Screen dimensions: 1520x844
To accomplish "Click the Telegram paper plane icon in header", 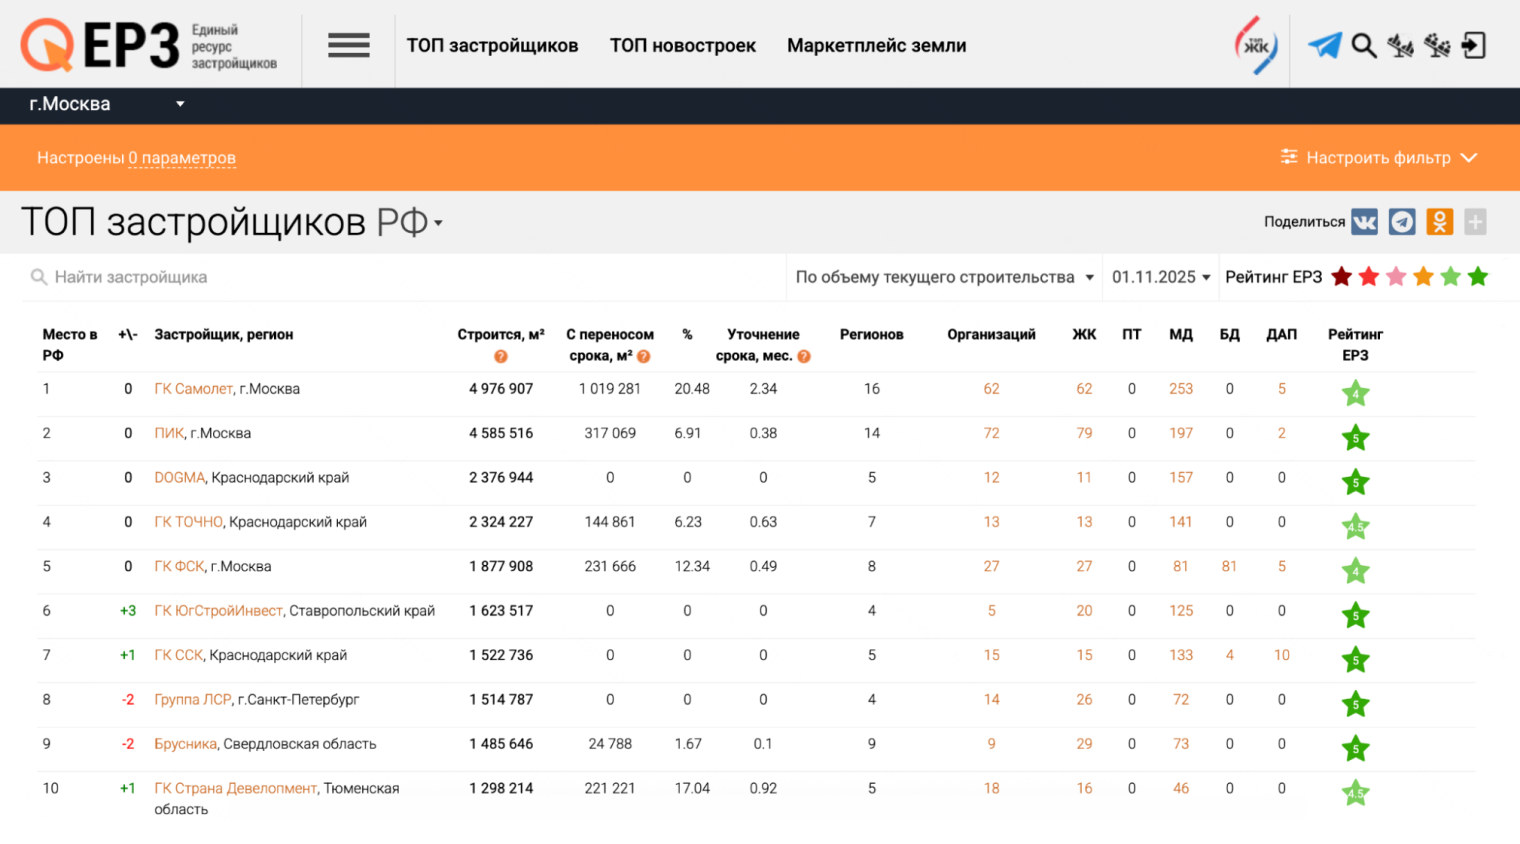I will [1323, 45].
